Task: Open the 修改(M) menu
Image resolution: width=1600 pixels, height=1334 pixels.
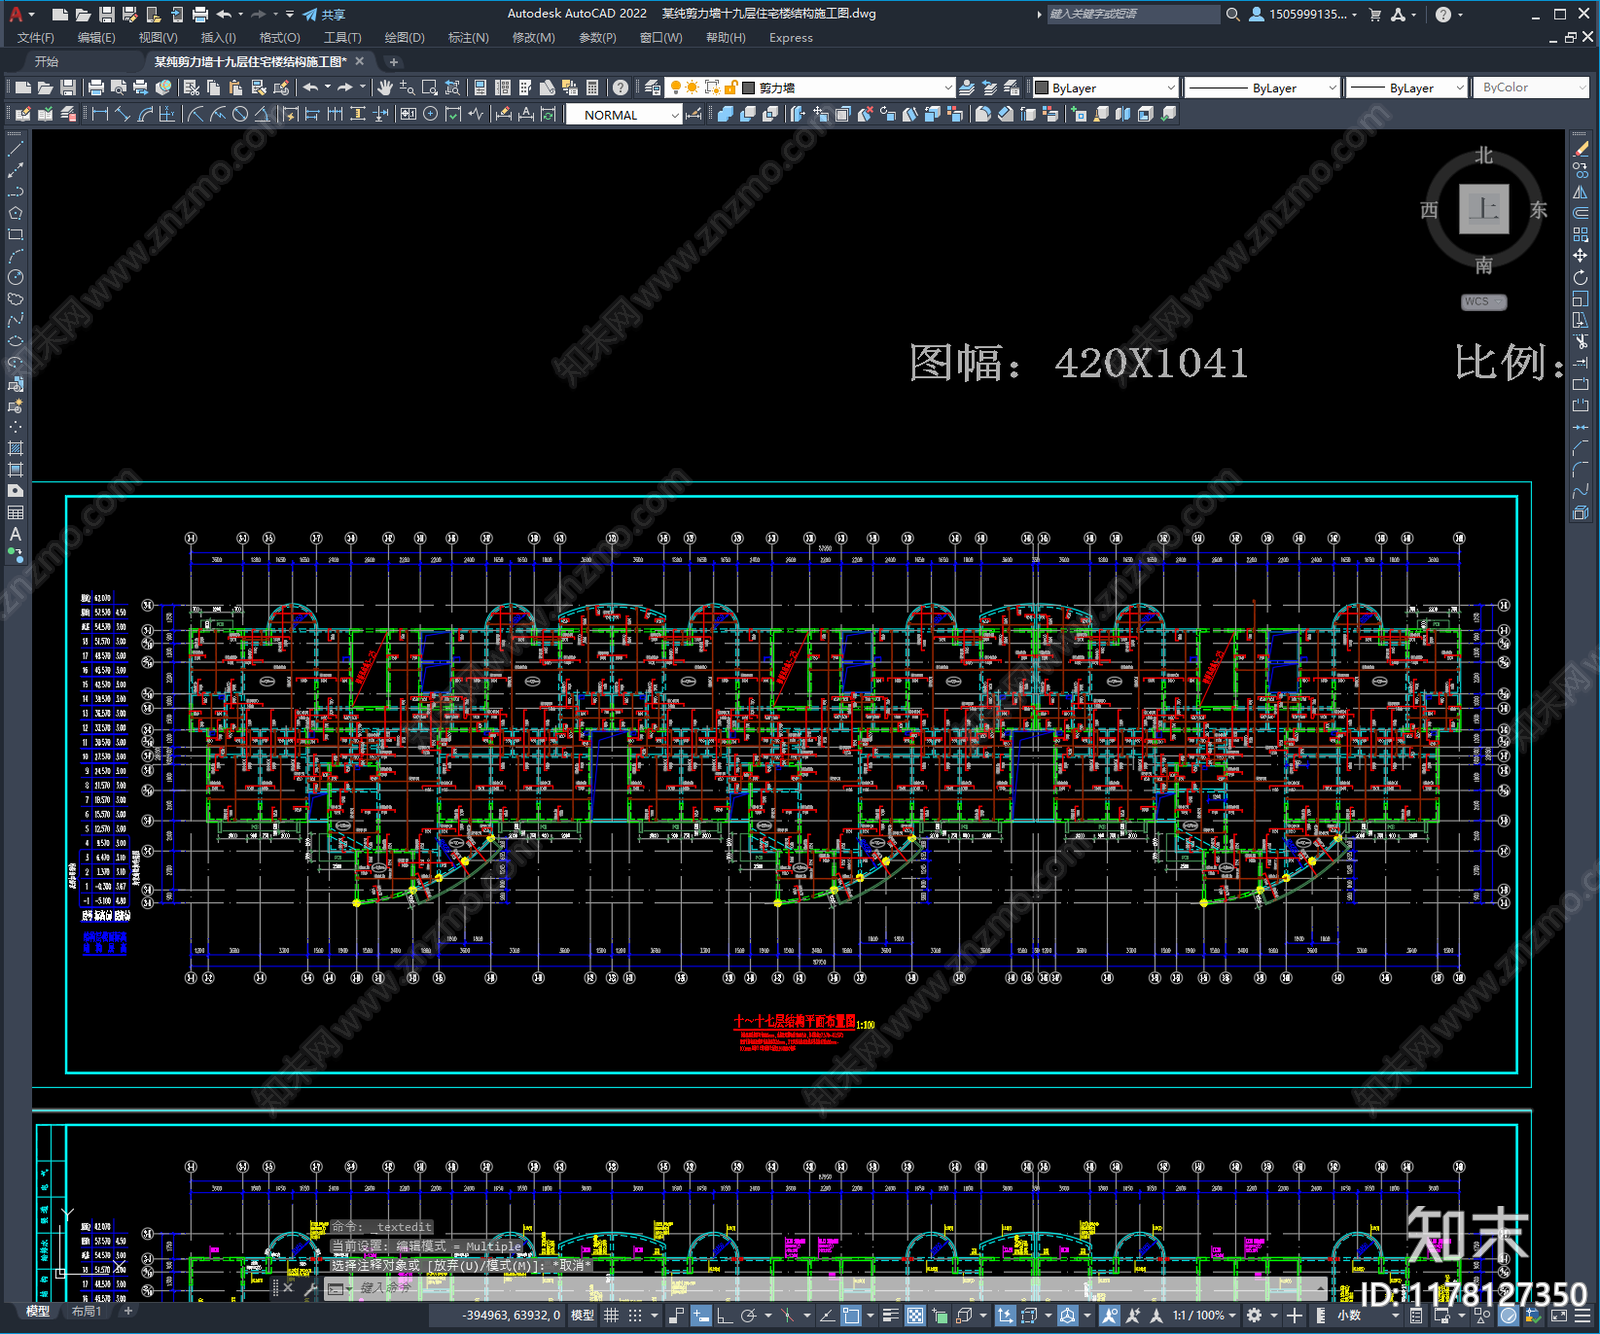Action: tap(533, 38)
